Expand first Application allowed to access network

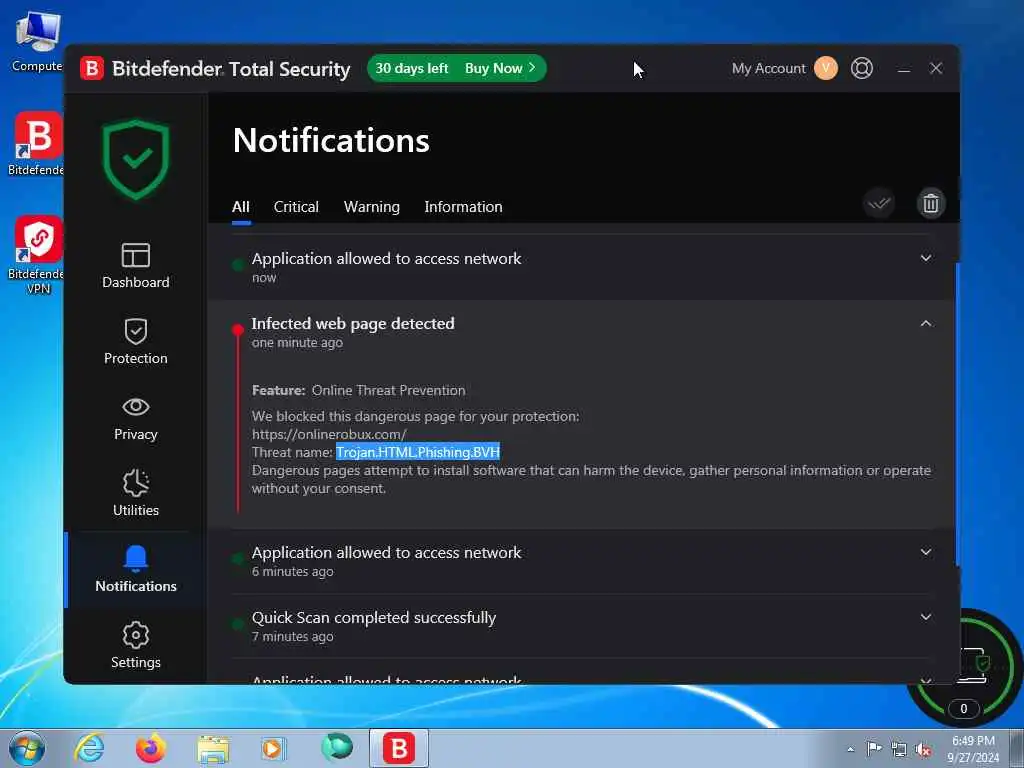click(925, 258)
